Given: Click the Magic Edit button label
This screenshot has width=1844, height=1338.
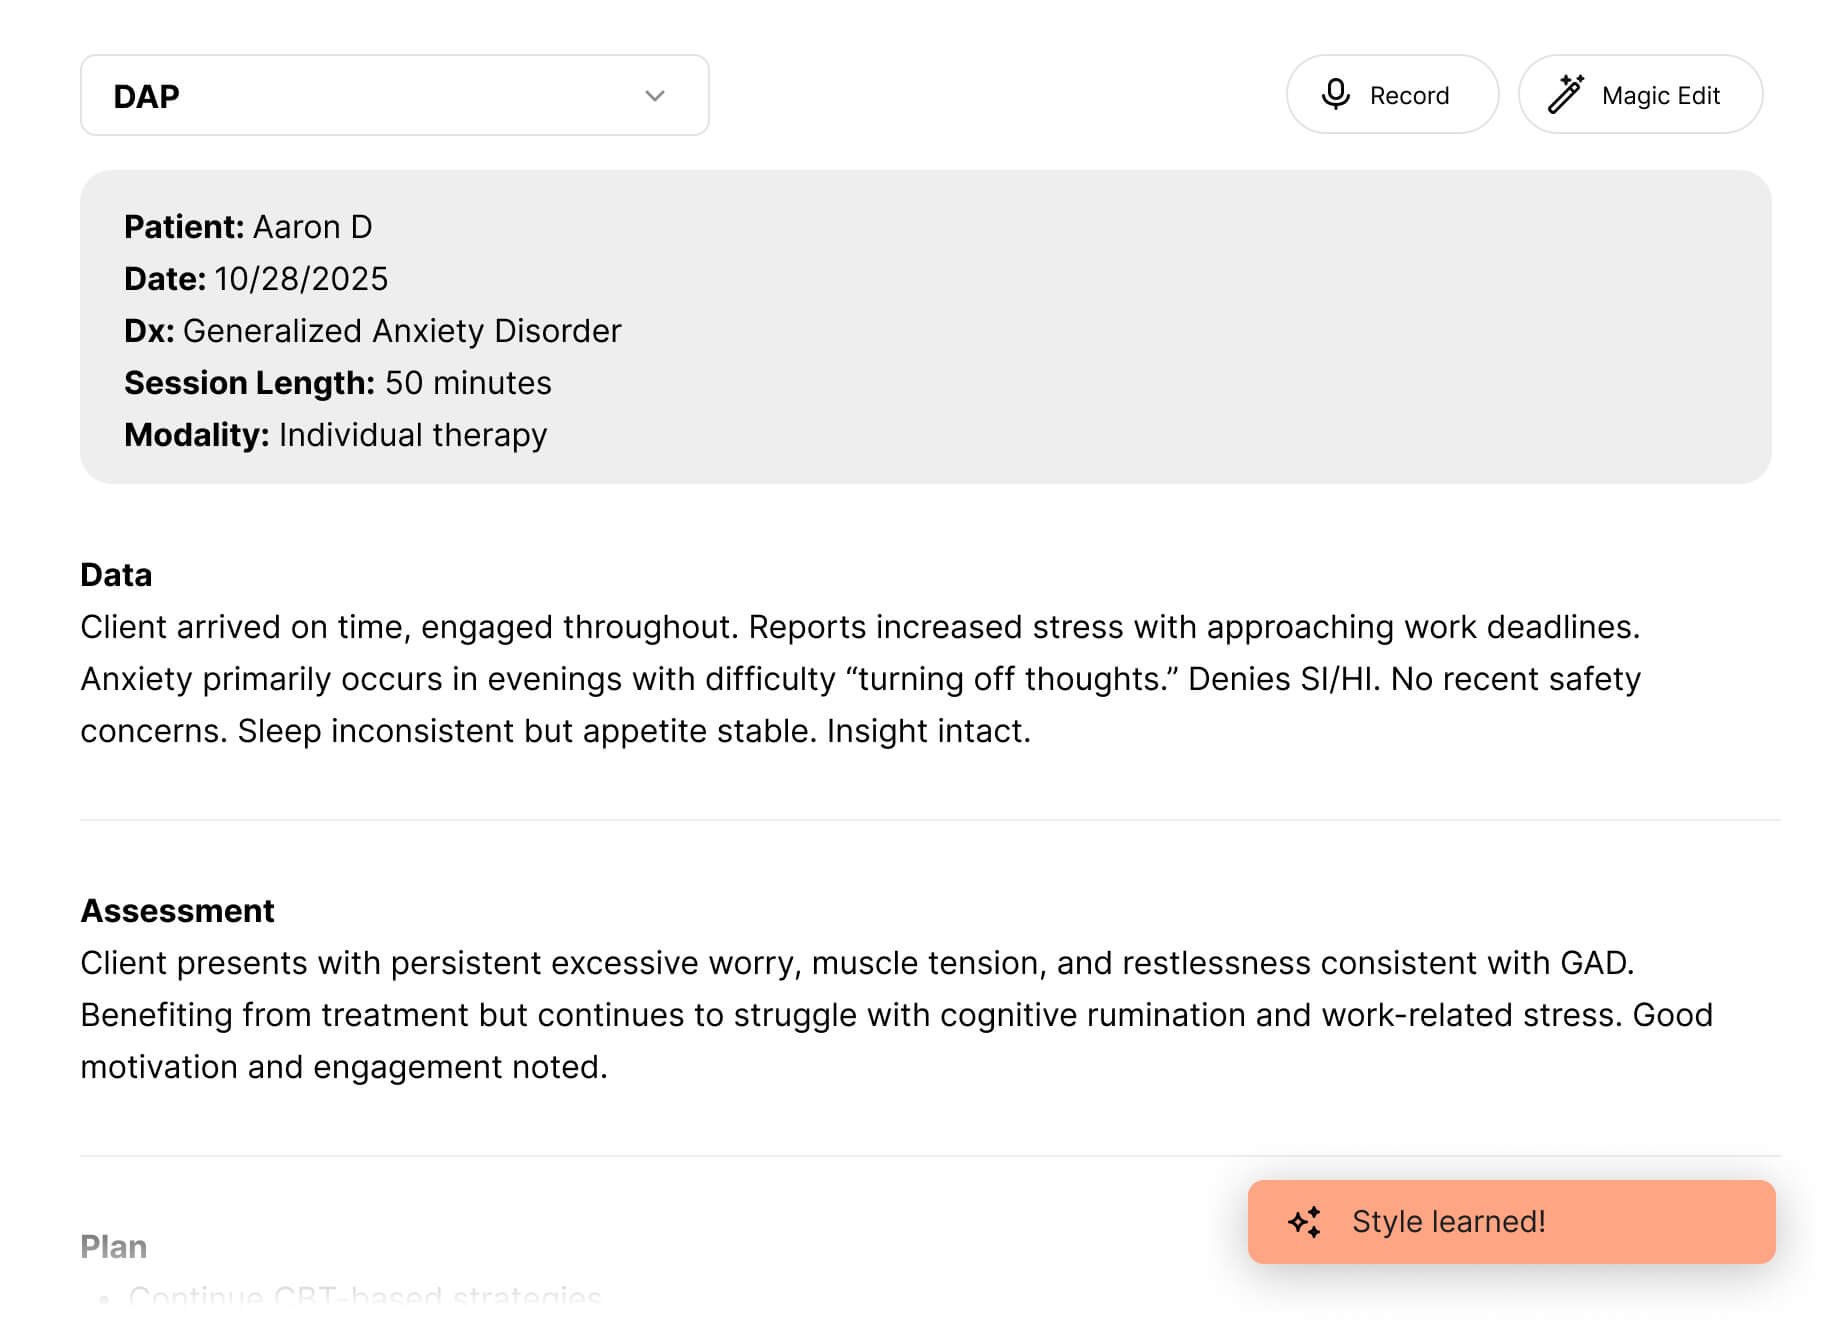Looking at the screenshot, I should (1660, 96).
